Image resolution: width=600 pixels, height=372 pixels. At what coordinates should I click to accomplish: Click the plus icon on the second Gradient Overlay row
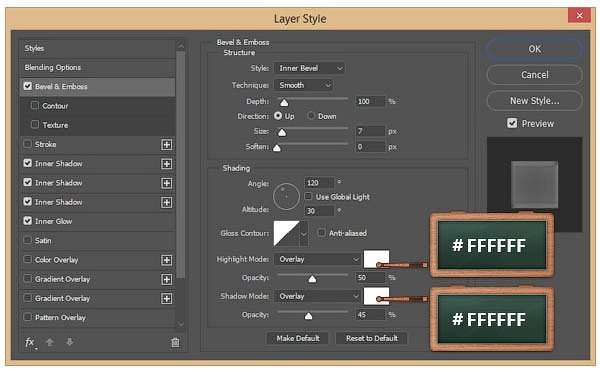tap(166, 299)
